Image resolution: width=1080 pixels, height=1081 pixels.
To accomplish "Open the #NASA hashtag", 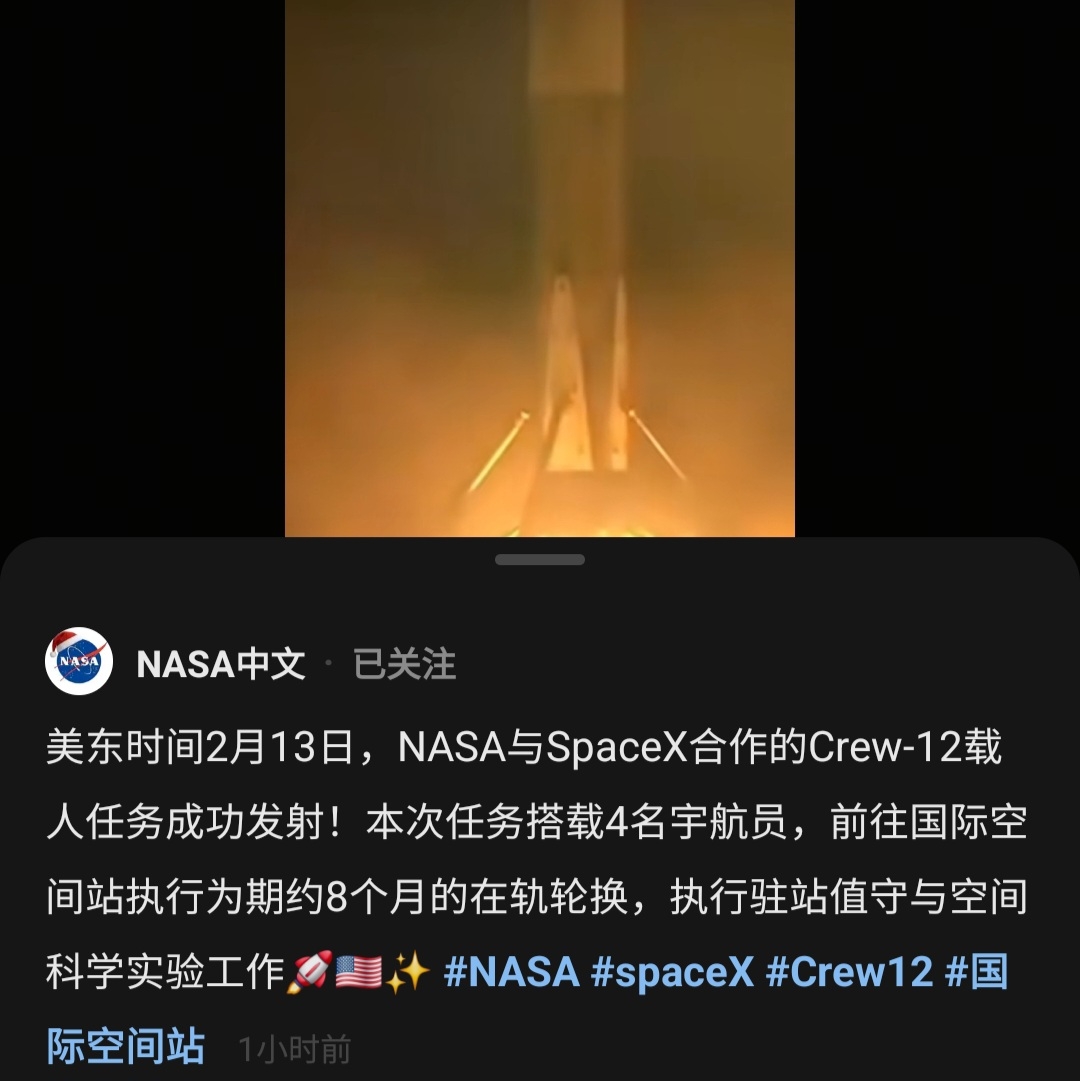I will [x=511, y=972].
